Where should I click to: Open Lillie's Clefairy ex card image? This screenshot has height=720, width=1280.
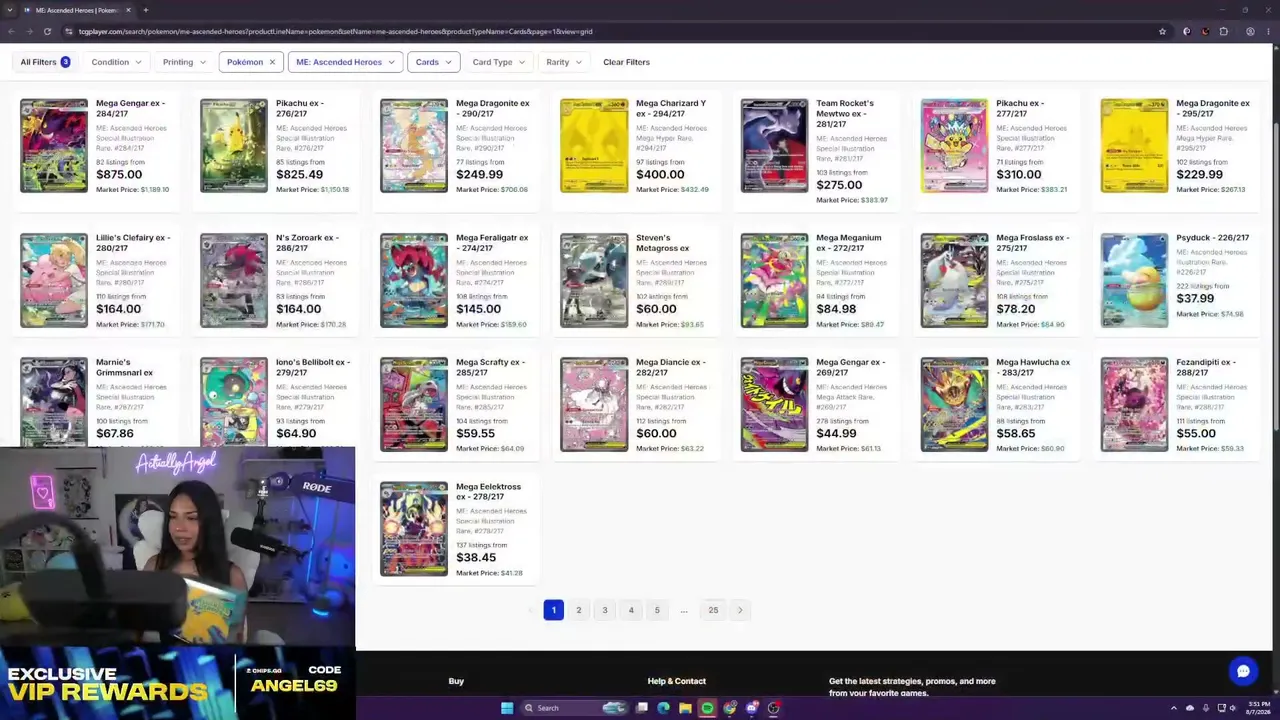click(x=54, y=280)
